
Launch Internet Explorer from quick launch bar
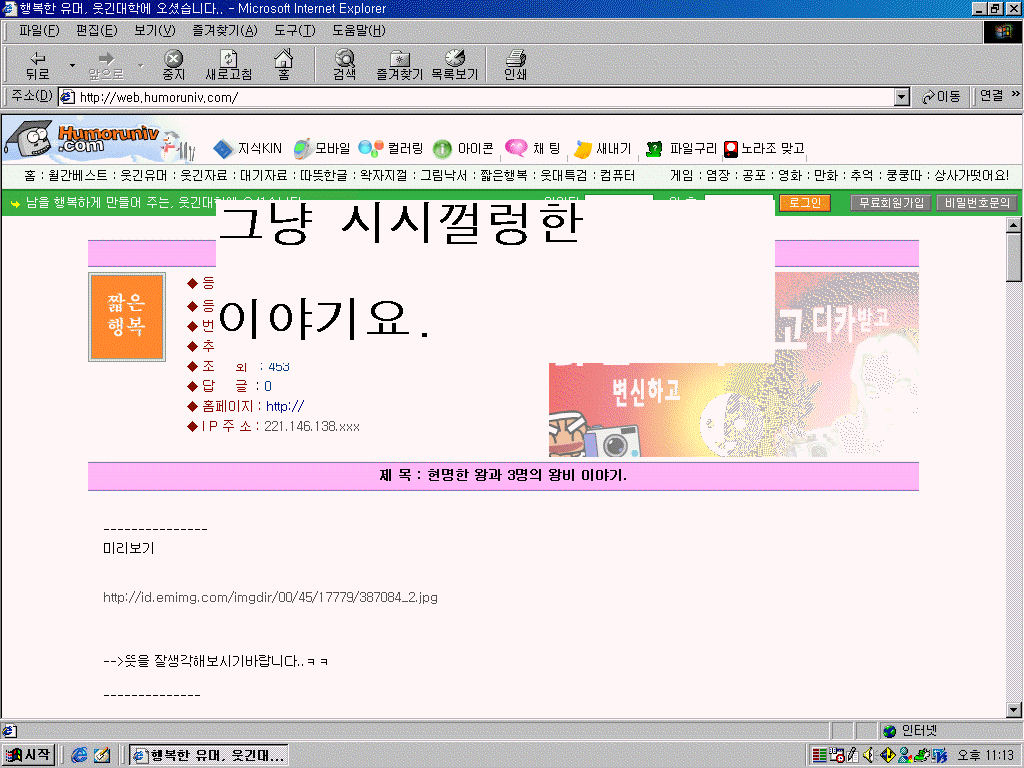79,755
